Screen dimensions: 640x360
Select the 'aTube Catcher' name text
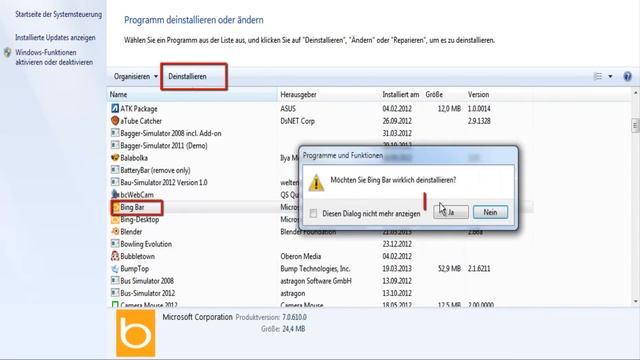pos(141,121)
